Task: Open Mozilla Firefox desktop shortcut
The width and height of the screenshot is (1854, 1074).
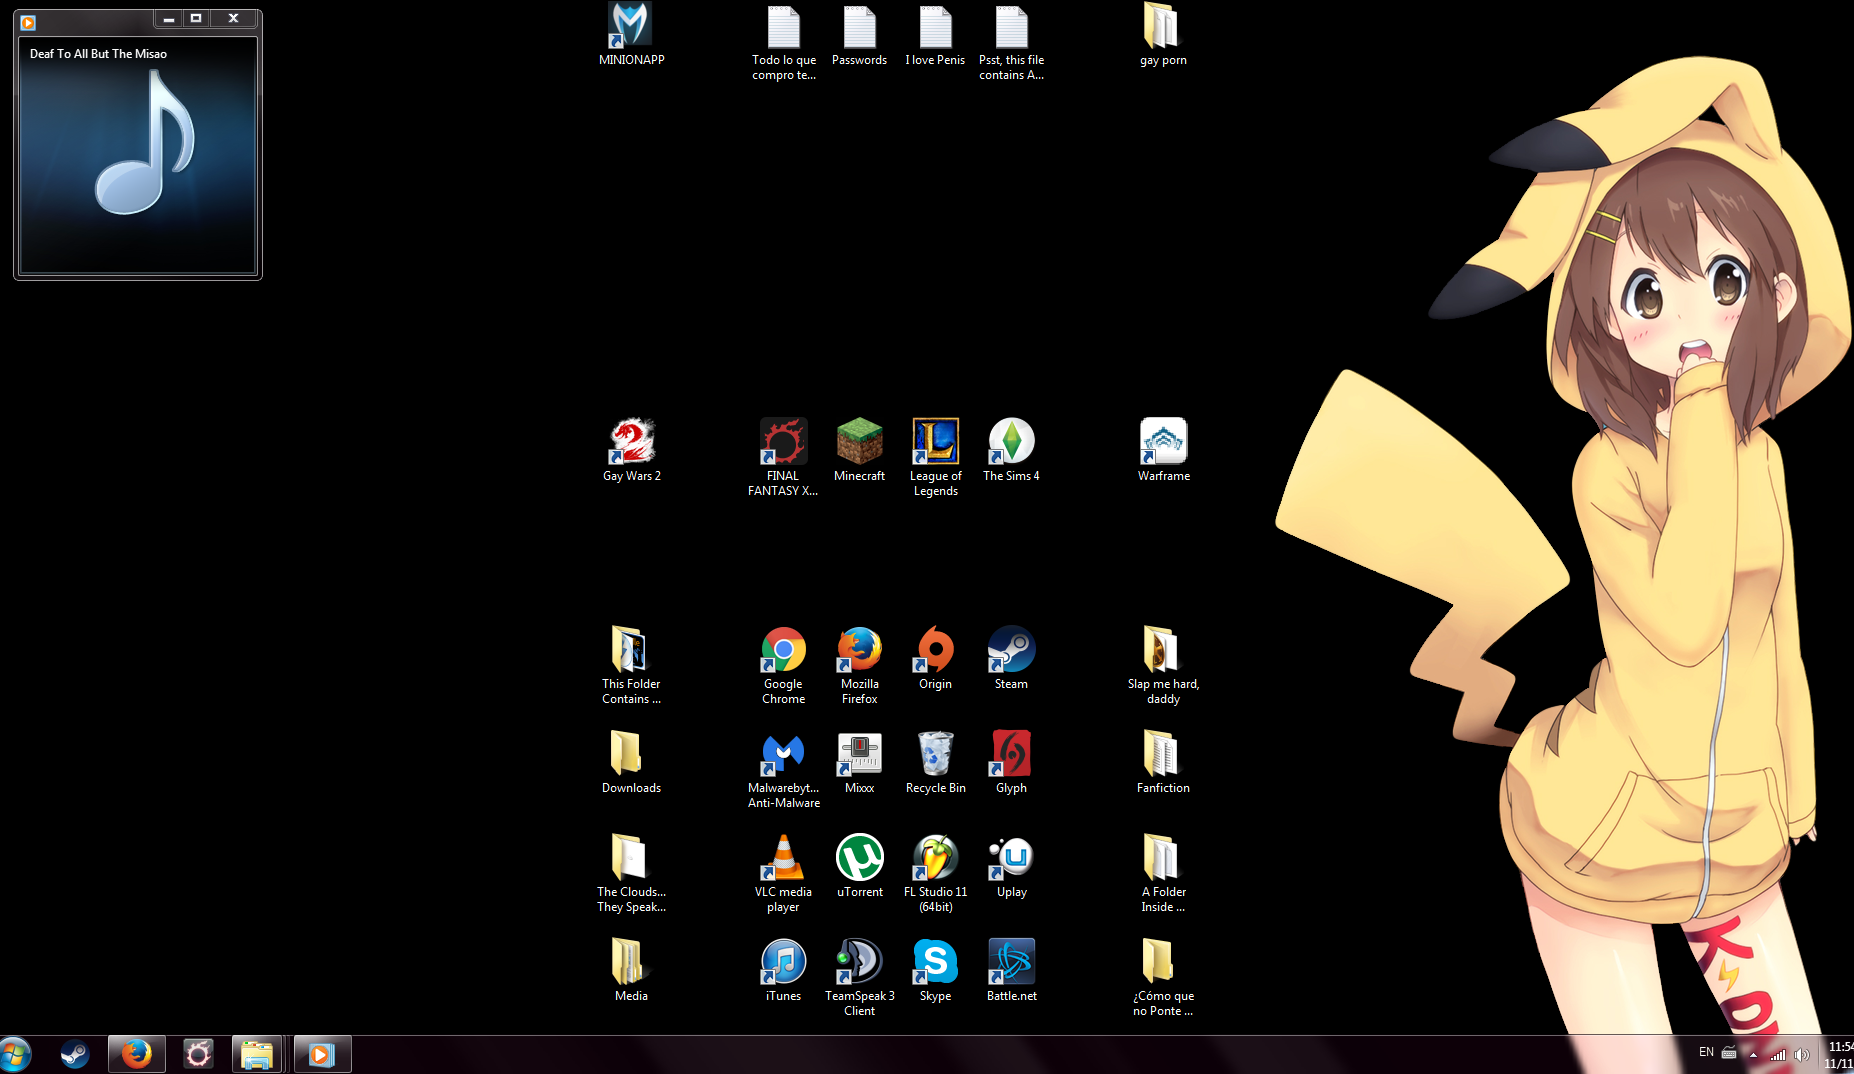Action: [860, 665]
